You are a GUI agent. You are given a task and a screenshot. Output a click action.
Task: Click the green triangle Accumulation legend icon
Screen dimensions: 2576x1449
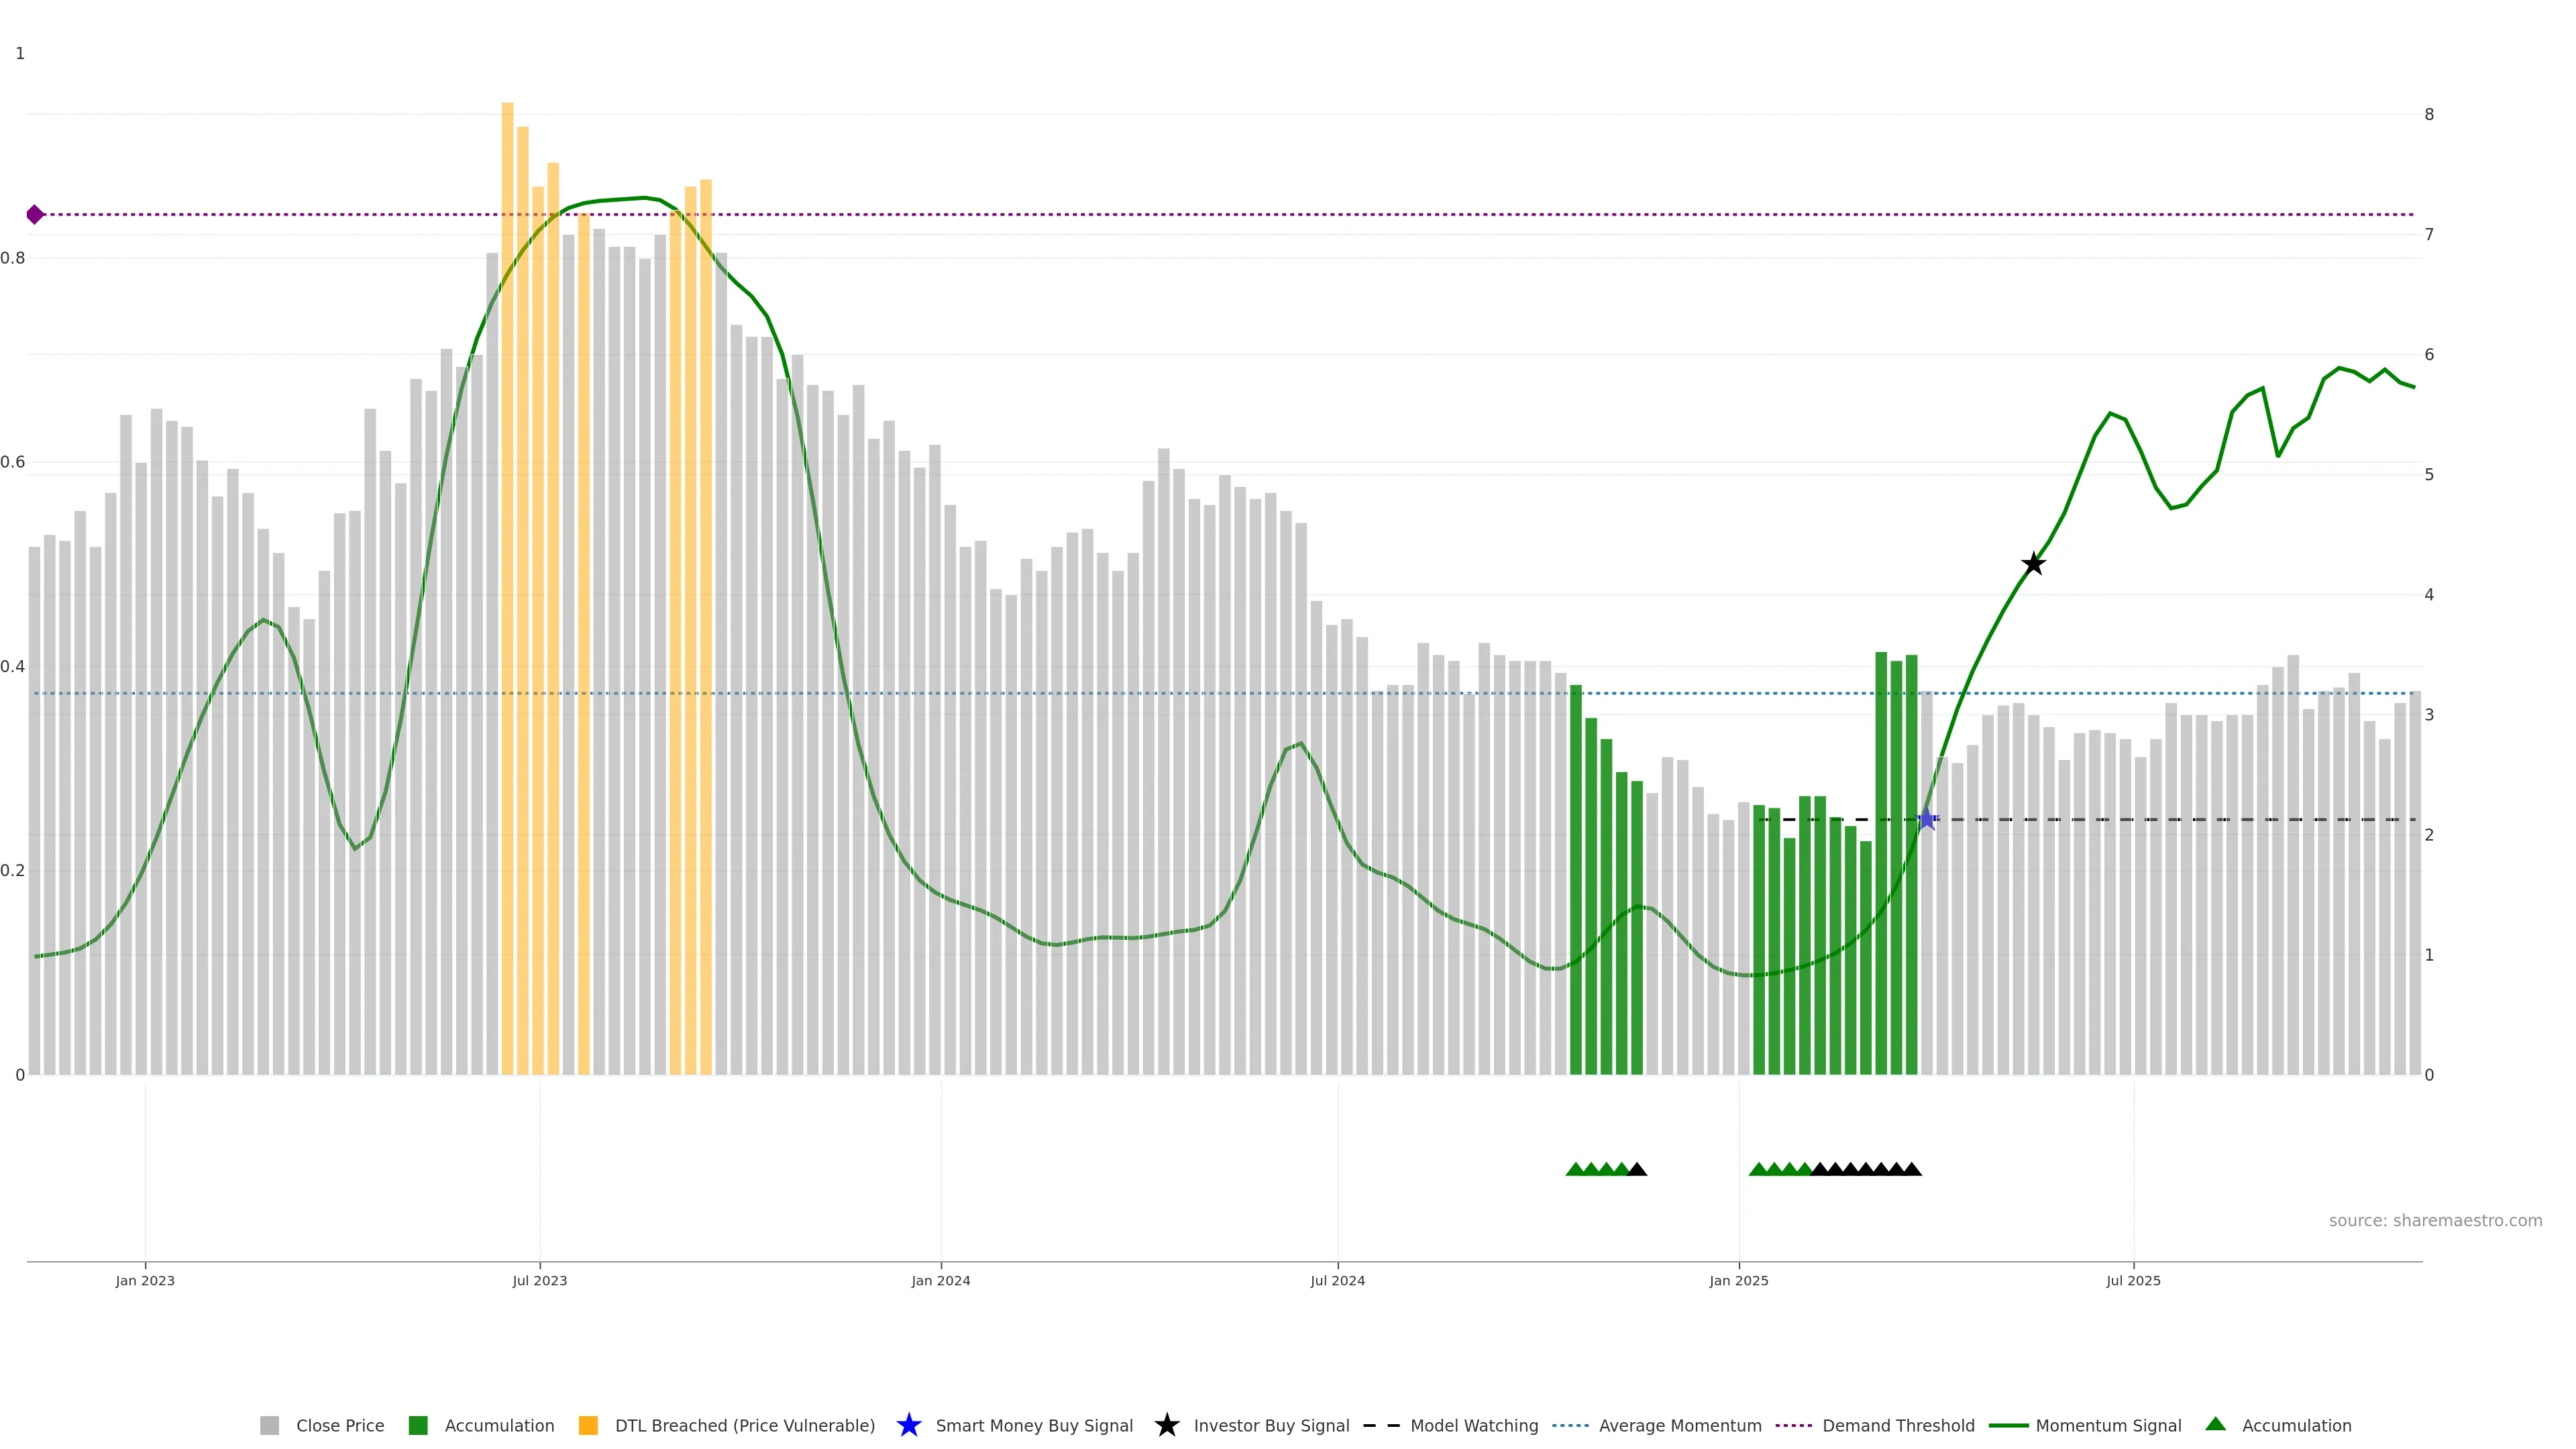(2215, 1424)
